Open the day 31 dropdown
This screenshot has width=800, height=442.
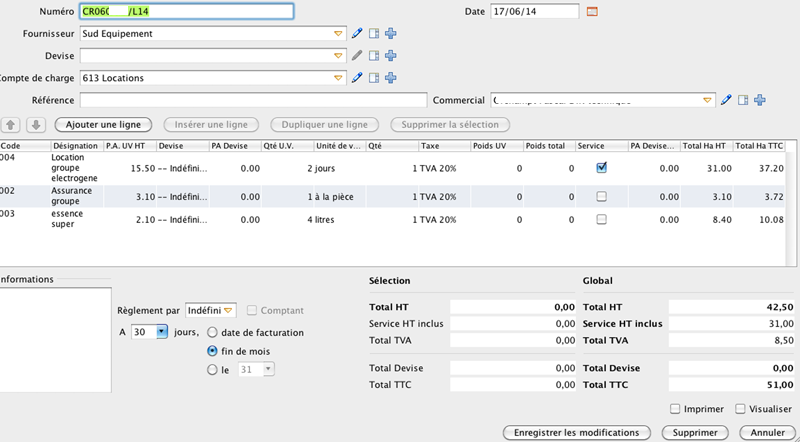(269, 370)
